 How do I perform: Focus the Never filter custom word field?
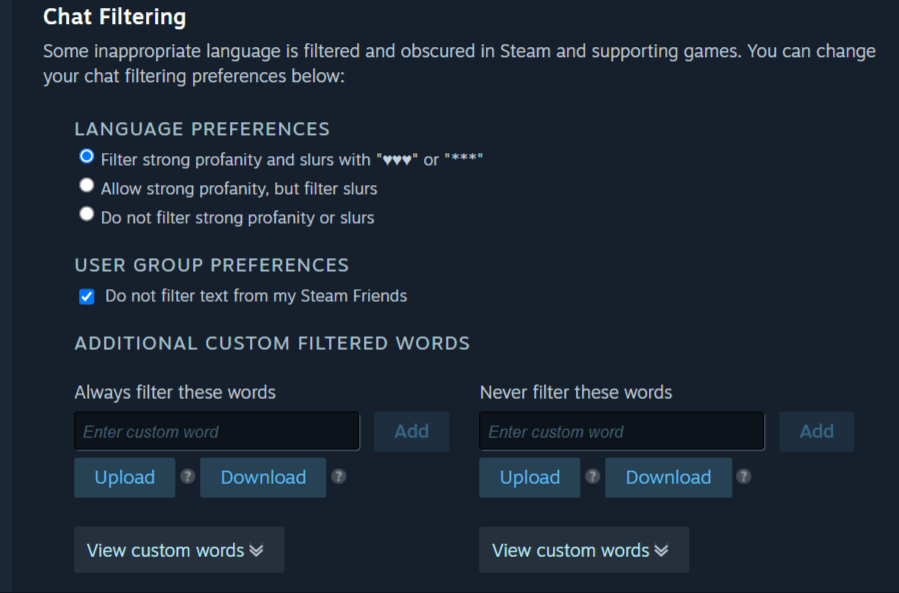click(x=622, y=431)
